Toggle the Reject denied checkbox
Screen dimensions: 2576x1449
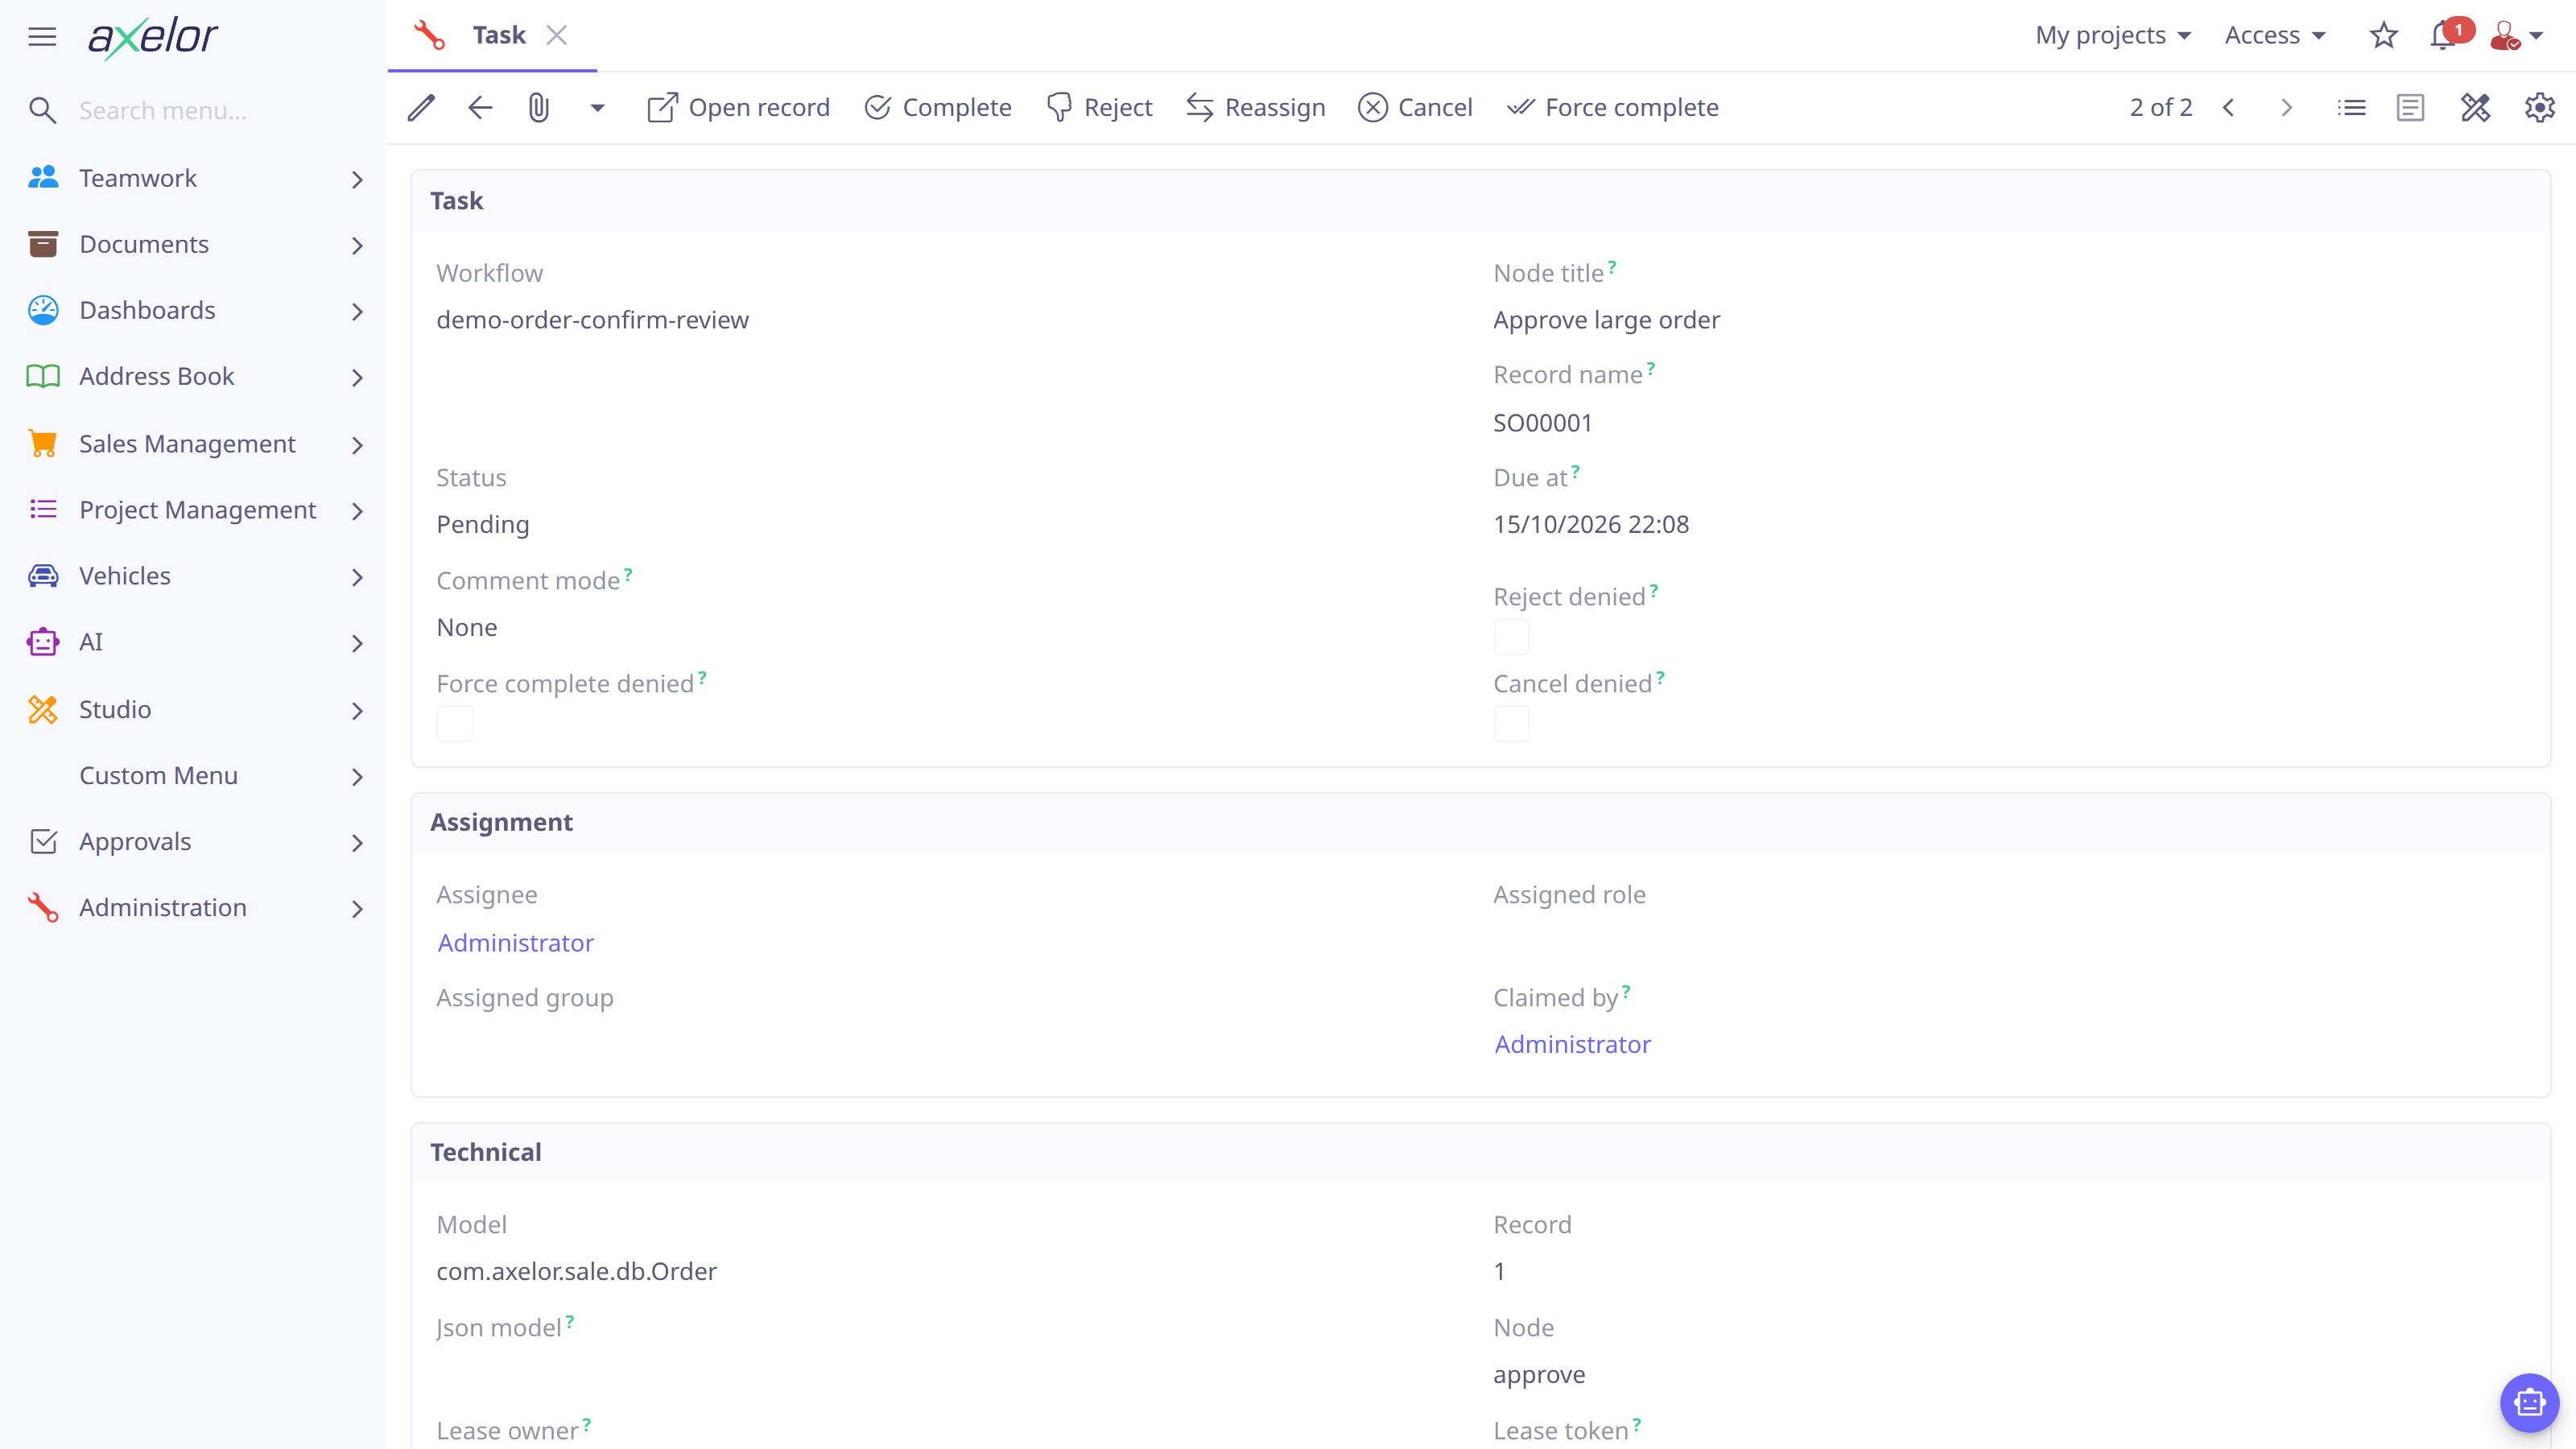[1511, 636]
